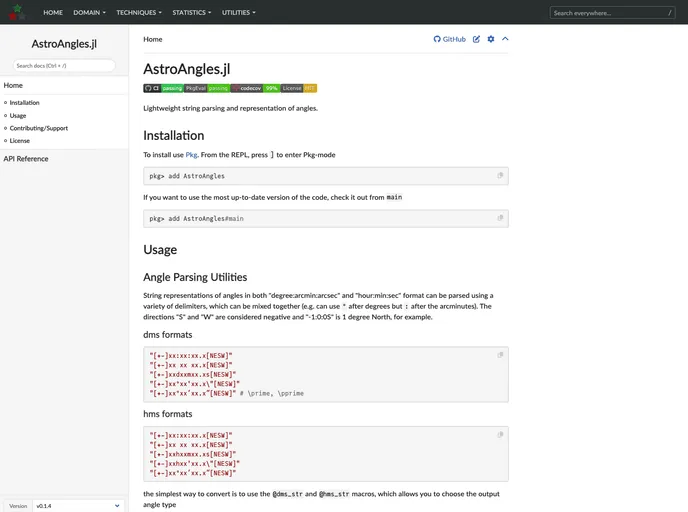Focus the 'Search docs' sidebar field
The height and width of the screenshot is (512, 688).
(x=64, y=65)
